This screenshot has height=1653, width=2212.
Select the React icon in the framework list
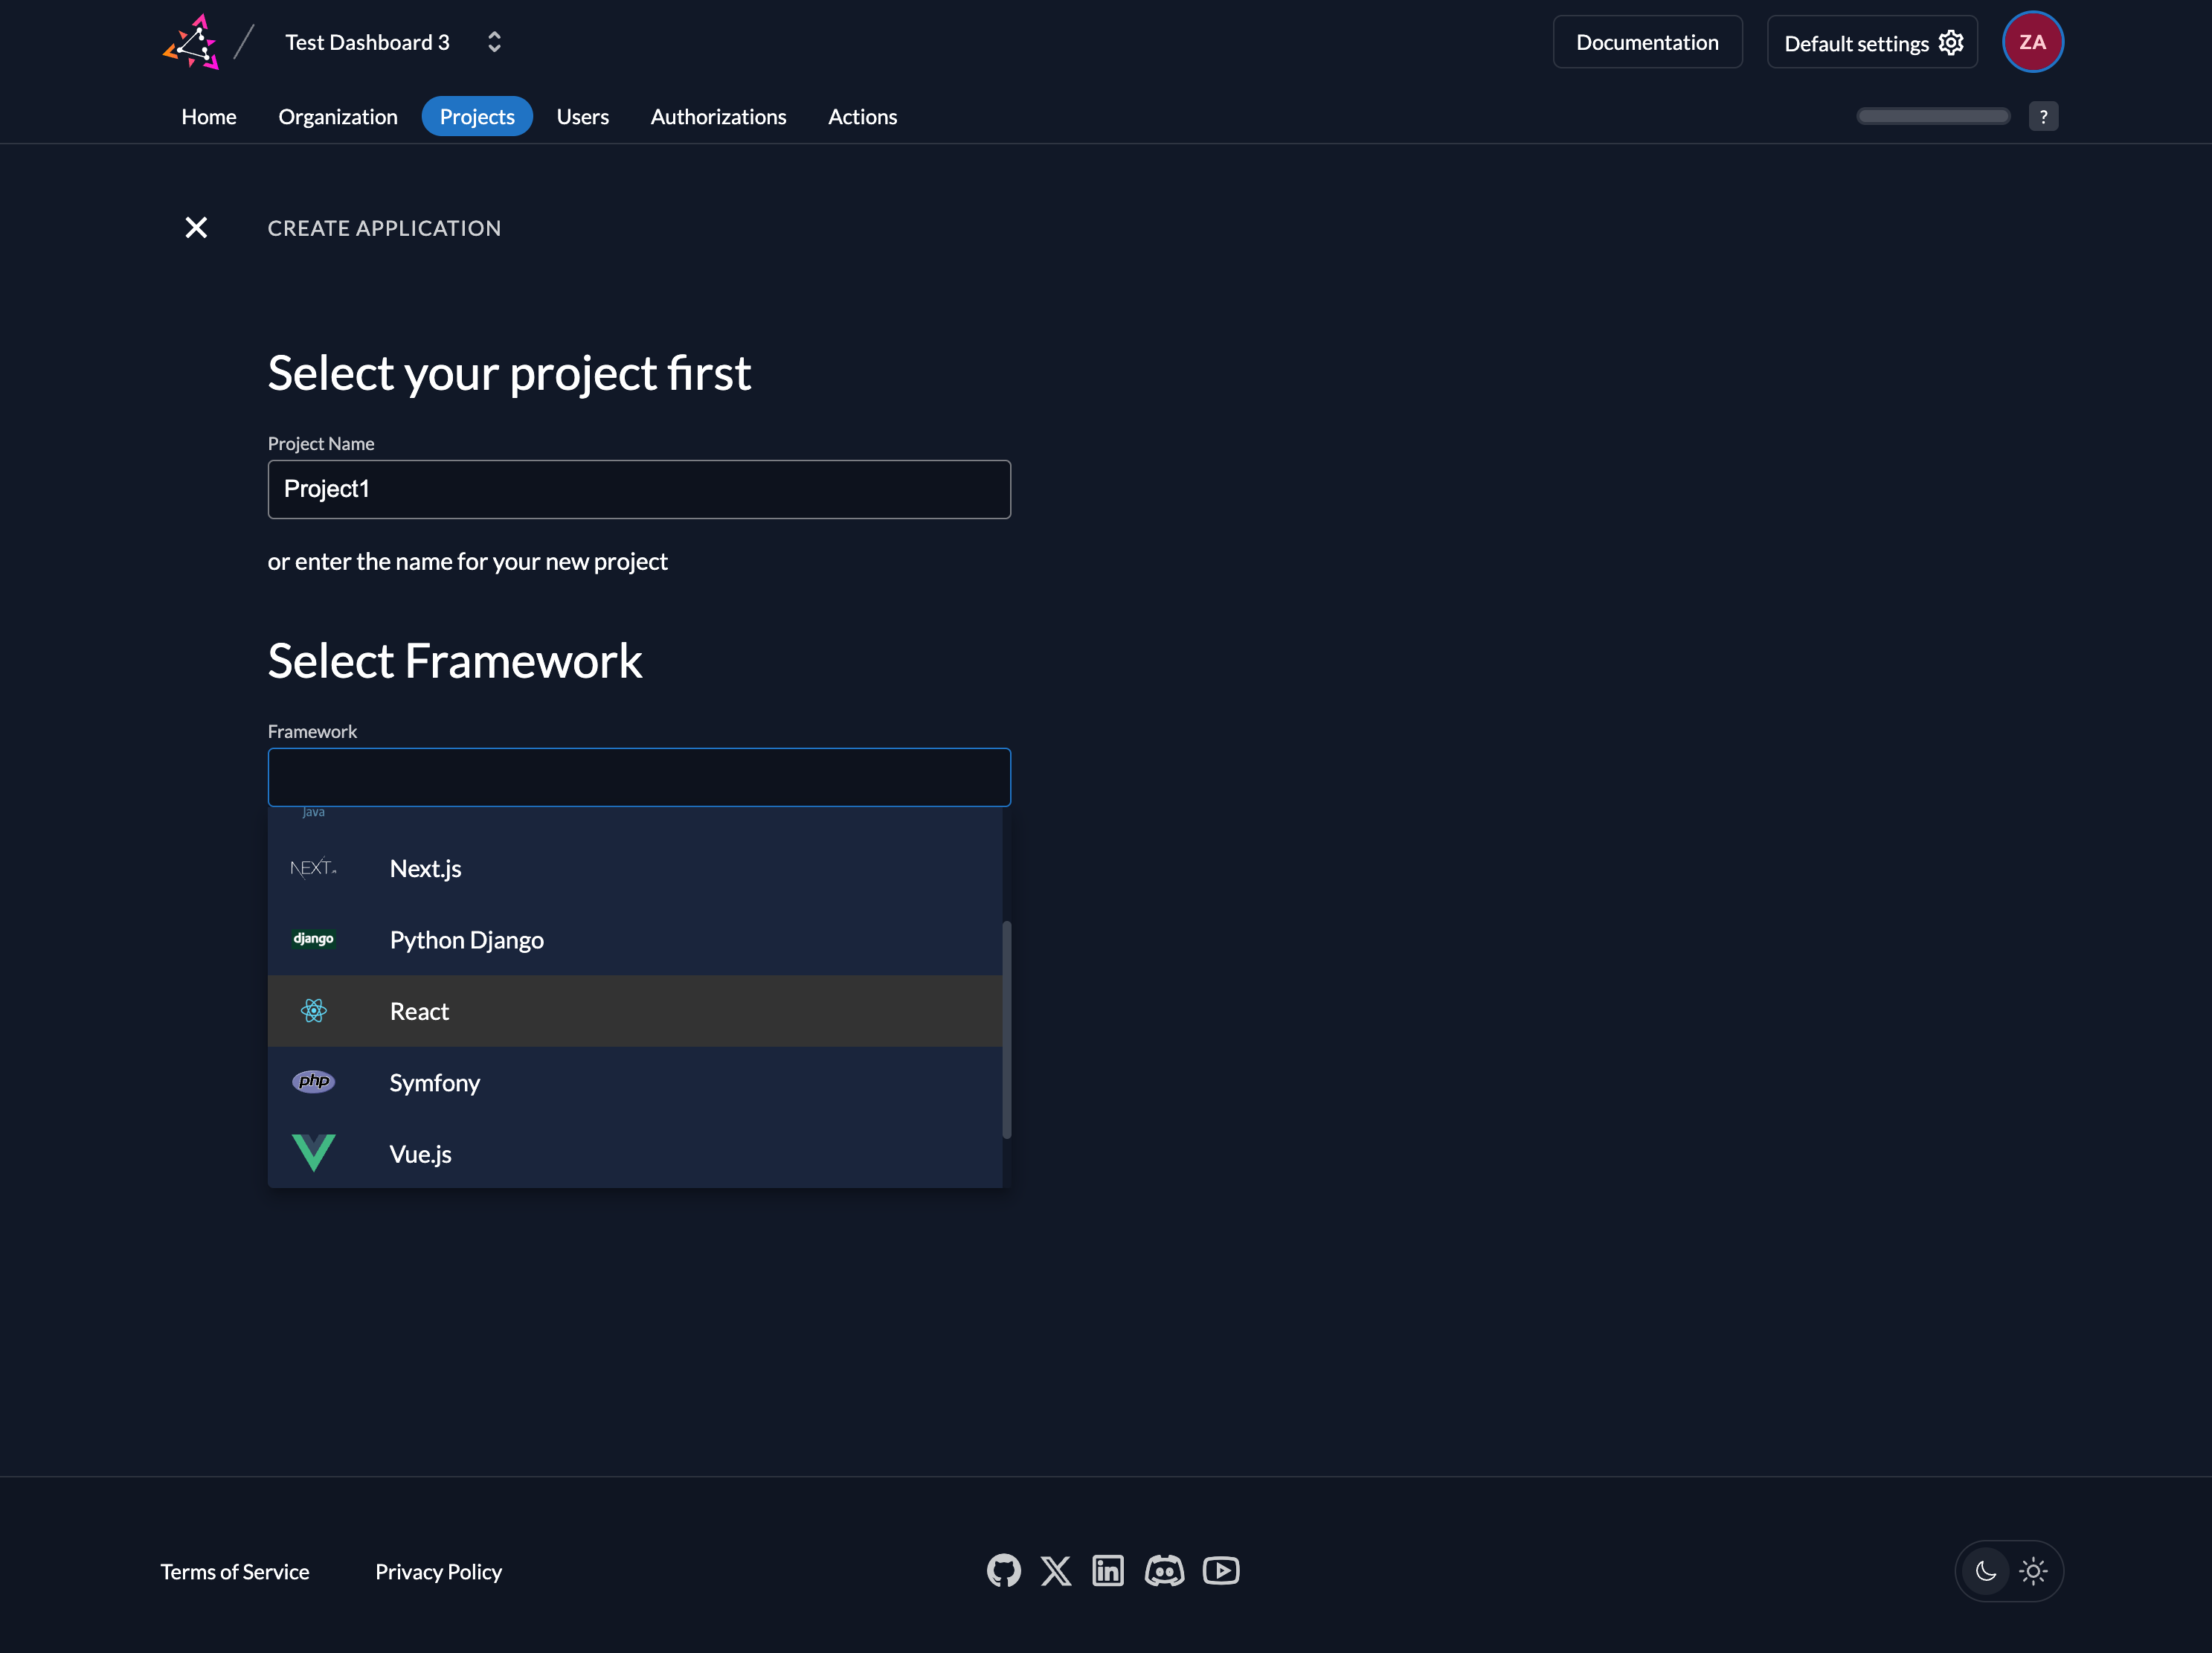[313, 1011]
